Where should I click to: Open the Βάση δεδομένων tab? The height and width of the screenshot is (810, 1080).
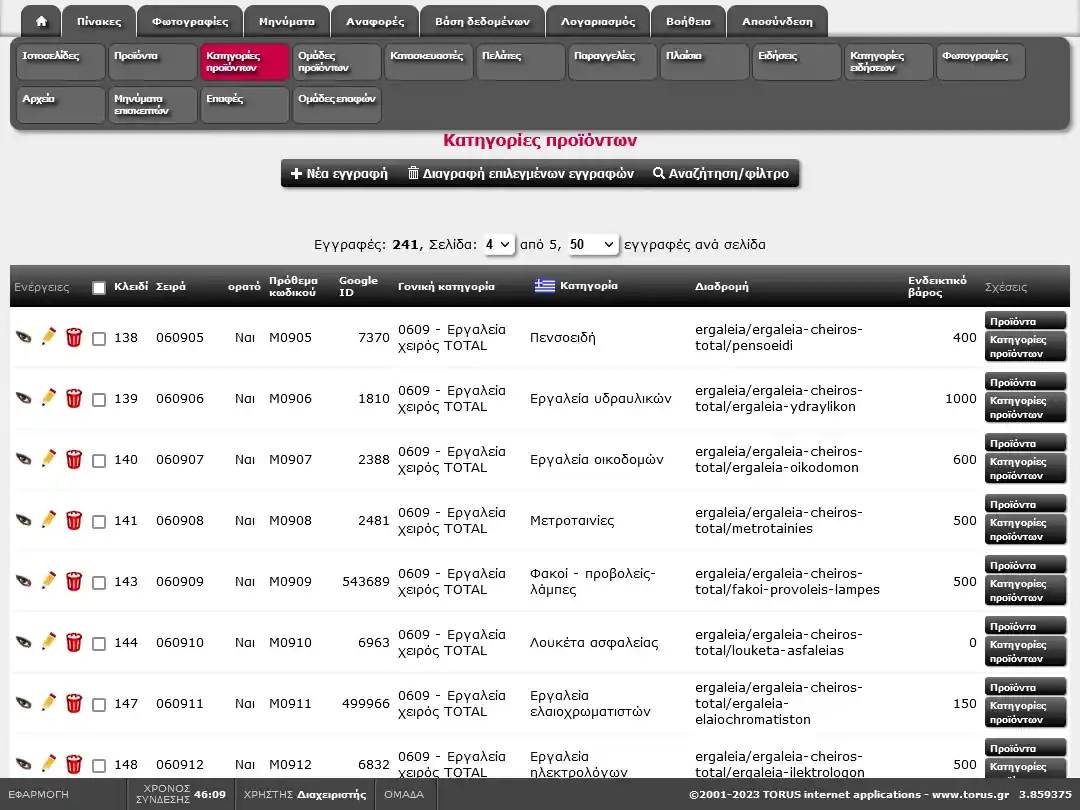tap(482, 21)
